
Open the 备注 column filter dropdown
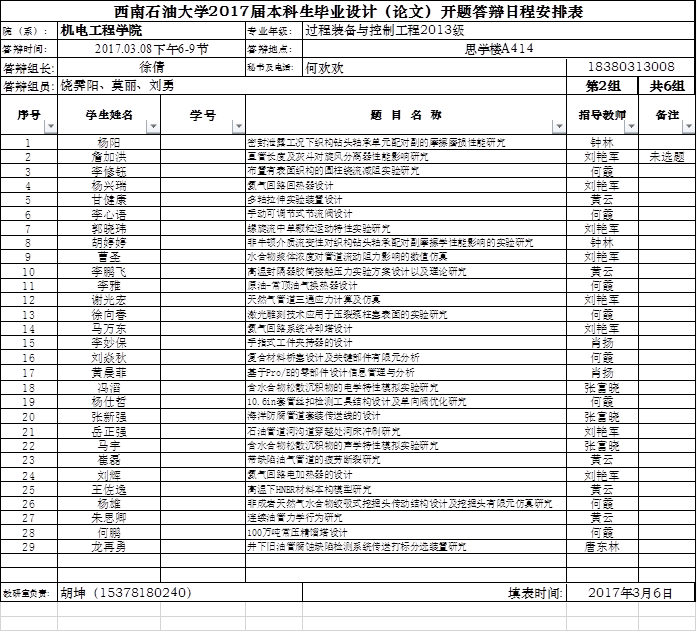688,127
